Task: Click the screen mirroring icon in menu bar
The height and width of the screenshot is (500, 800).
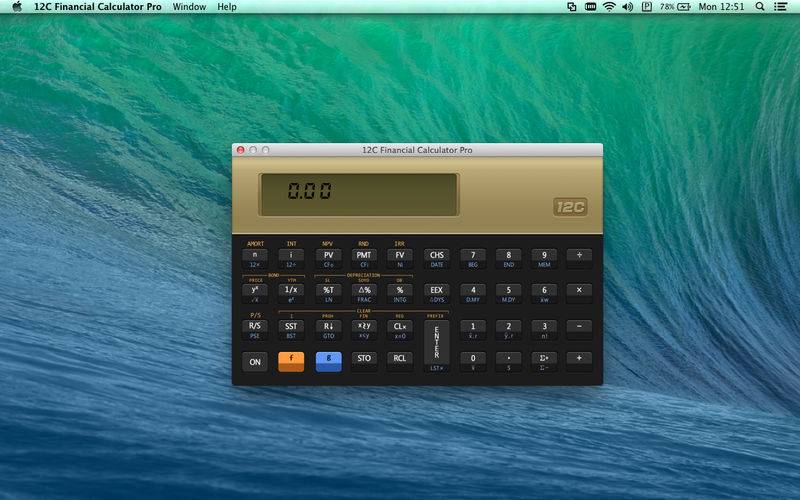Action: 571,7
